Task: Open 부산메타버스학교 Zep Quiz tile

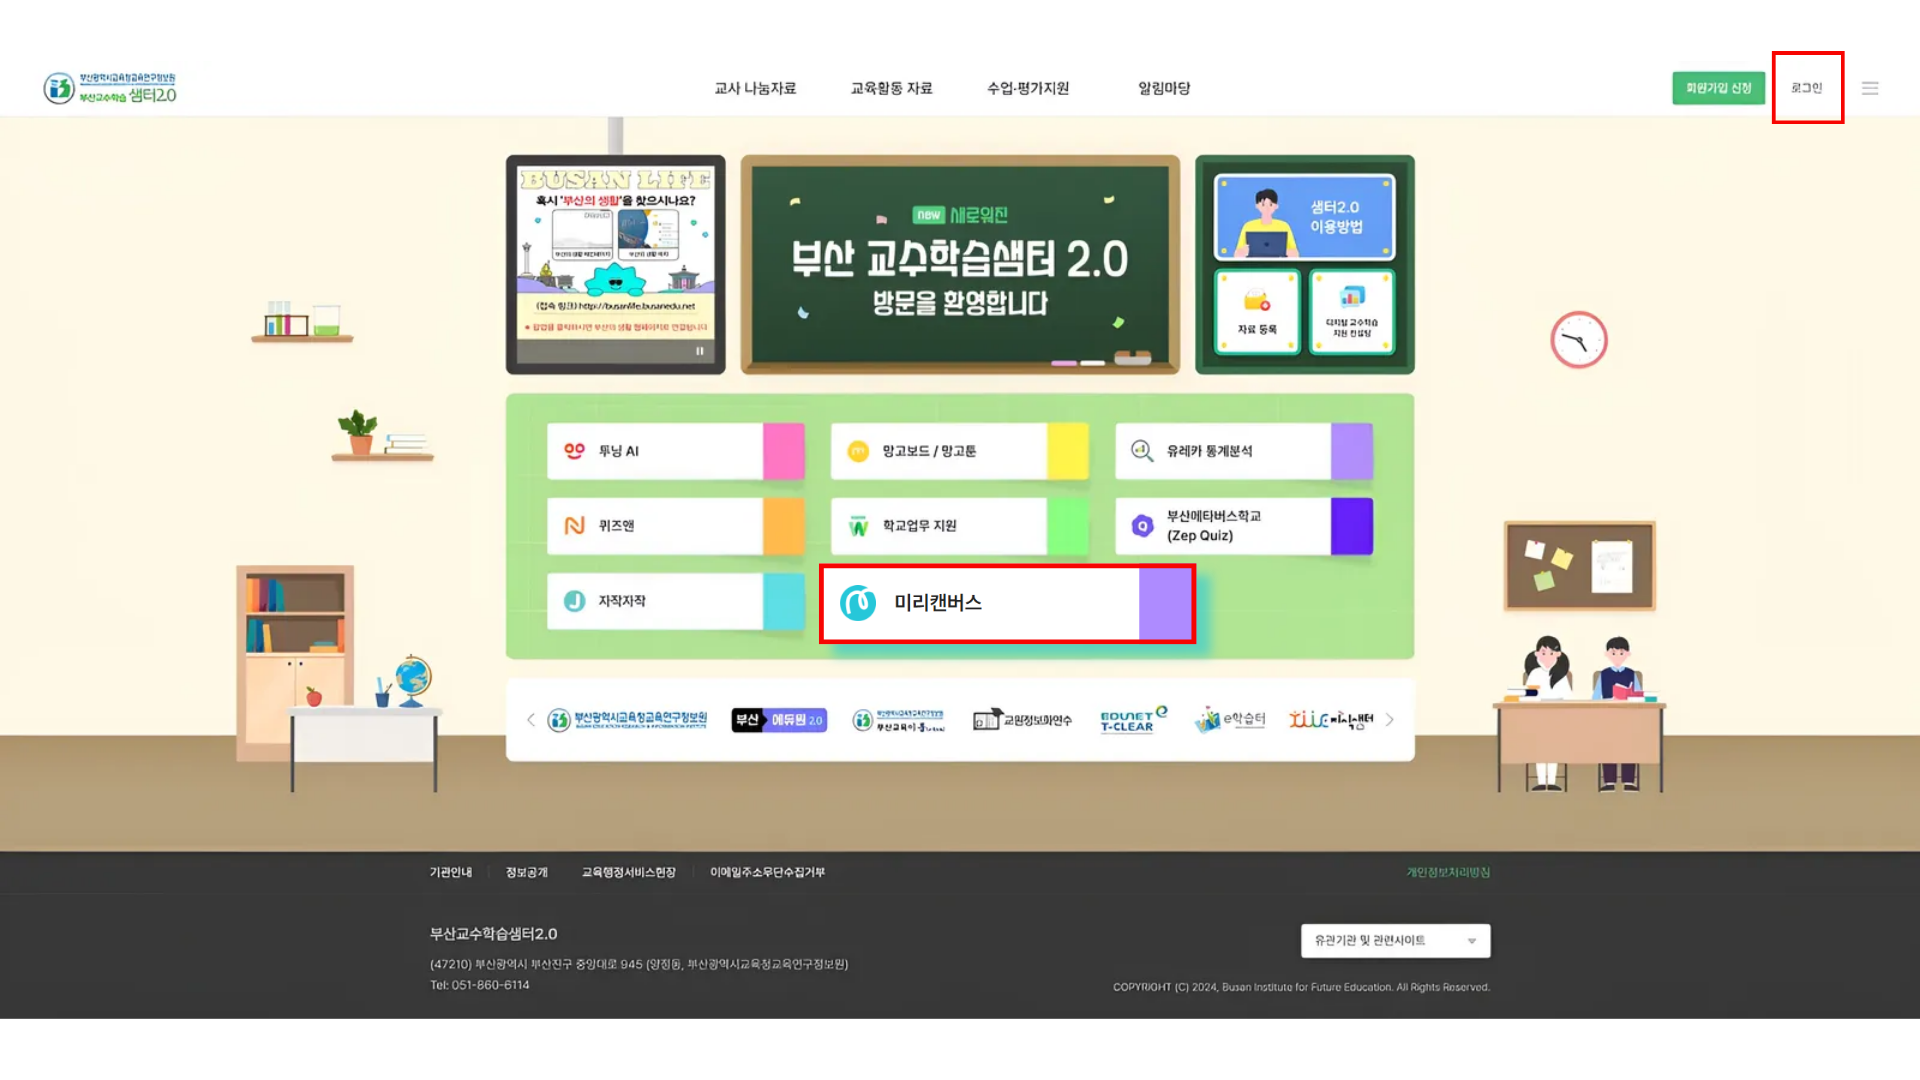Action: (1242, 526)
